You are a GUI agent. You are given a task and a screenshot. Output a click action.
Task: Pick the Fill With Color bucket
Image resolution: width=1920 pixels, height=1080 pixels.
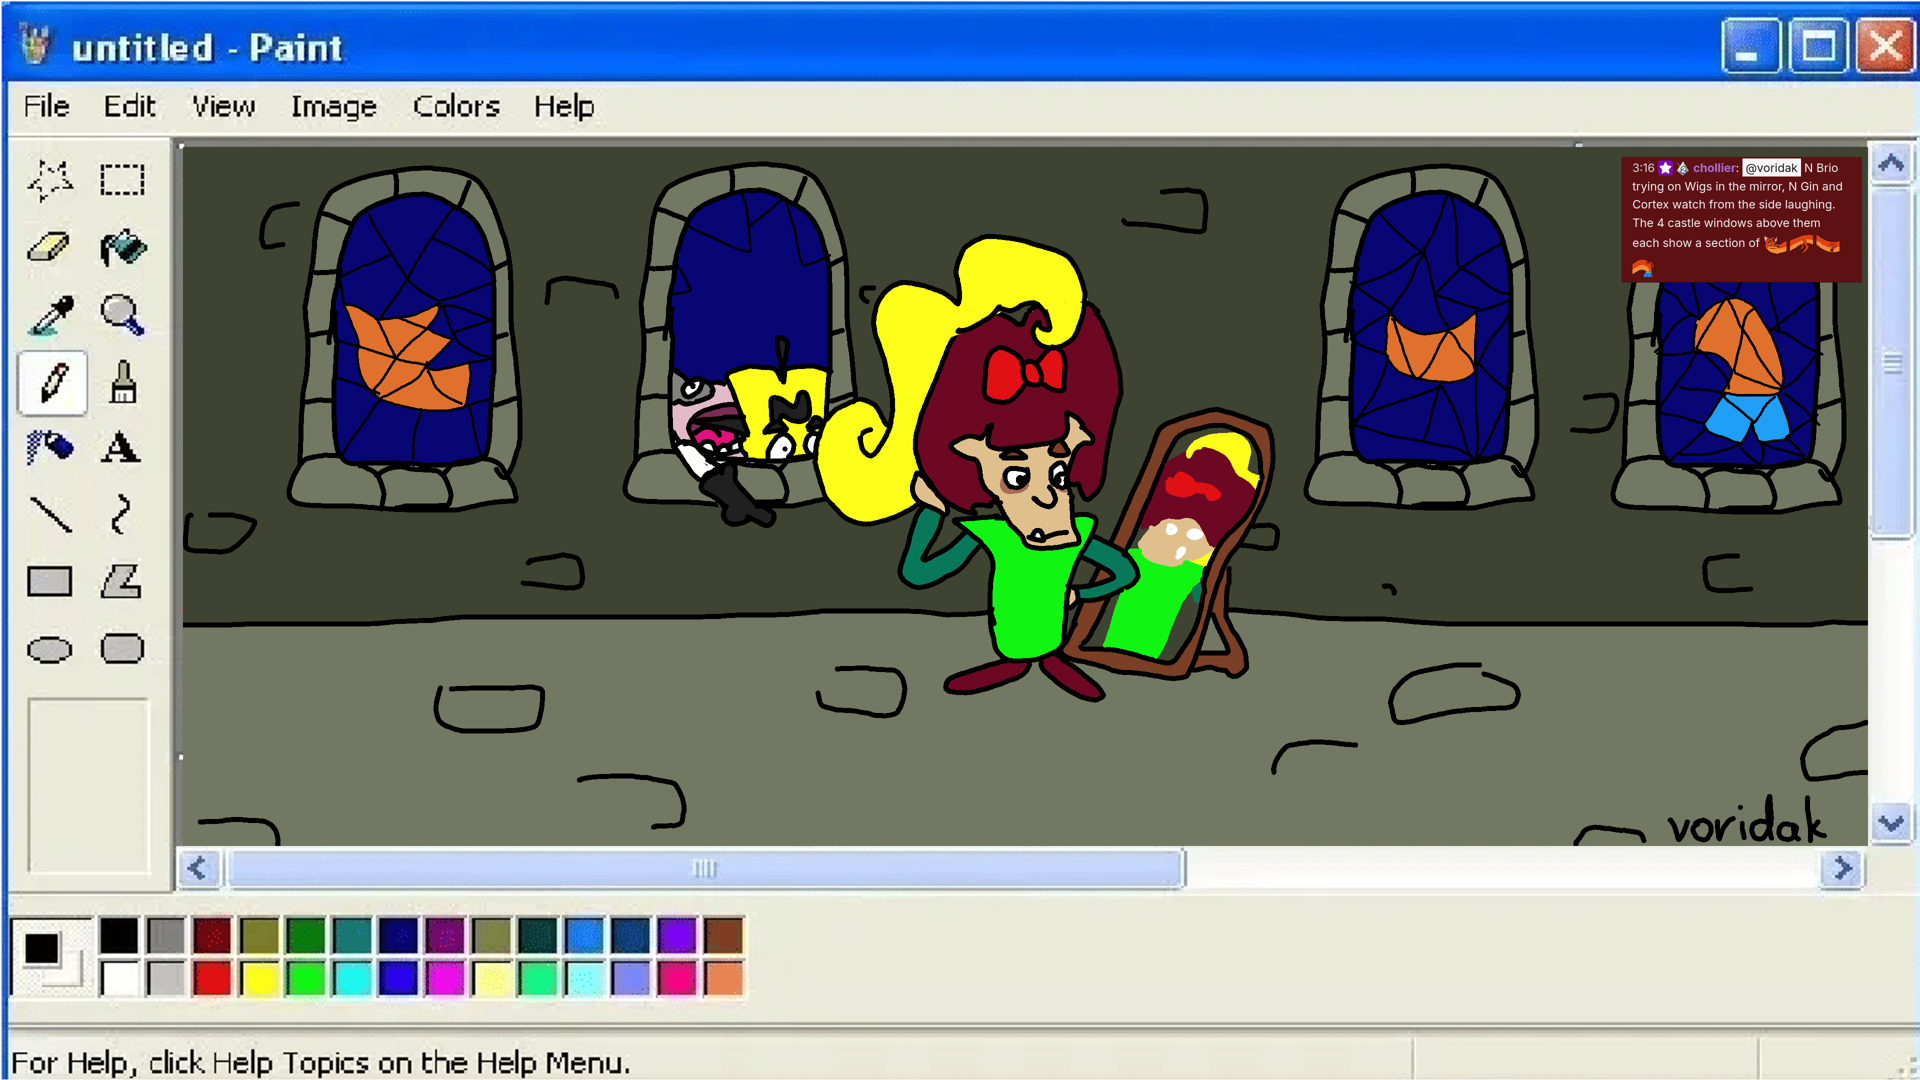[122, 247]
